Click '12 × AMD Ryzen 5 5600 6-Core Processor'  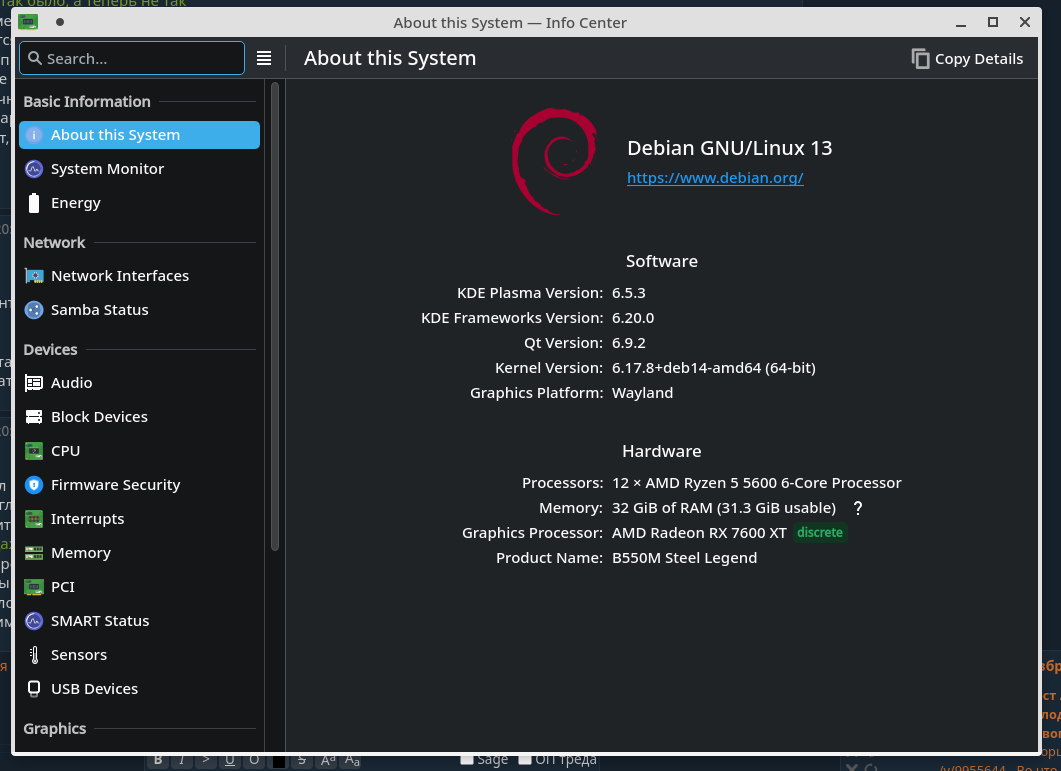757,483
